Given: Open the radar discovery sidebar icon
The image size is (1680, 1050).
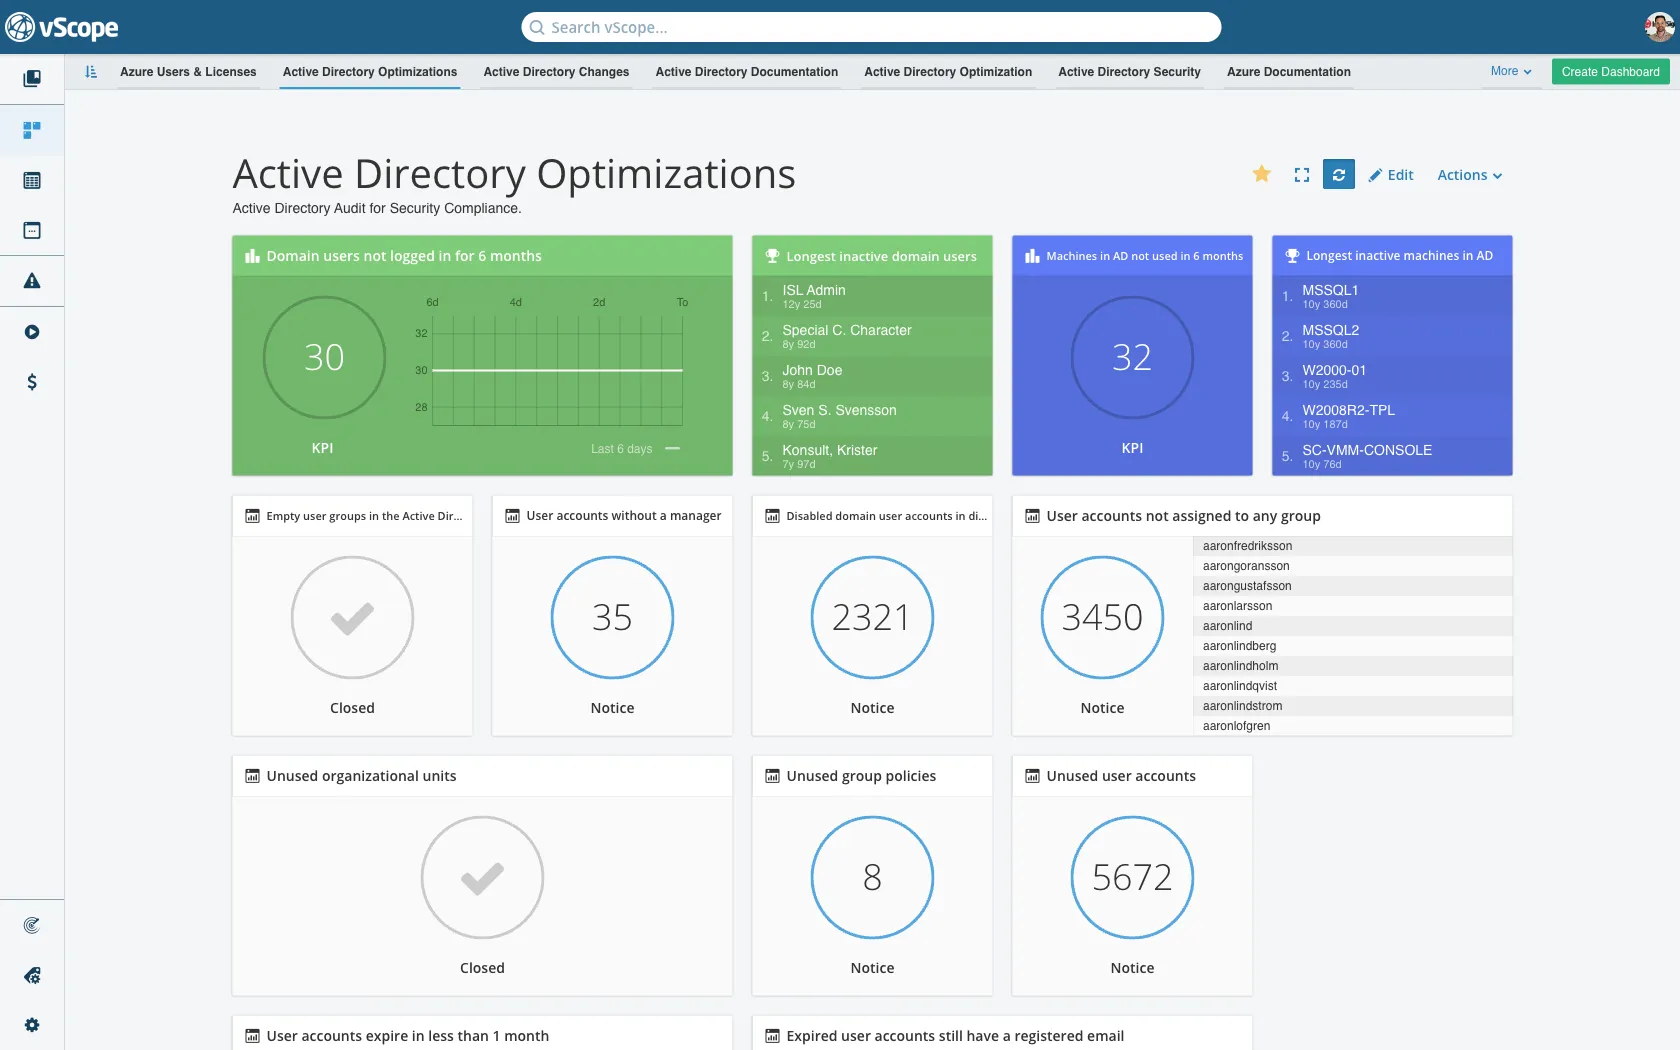Looking at the screenshot, I should 32,925.
